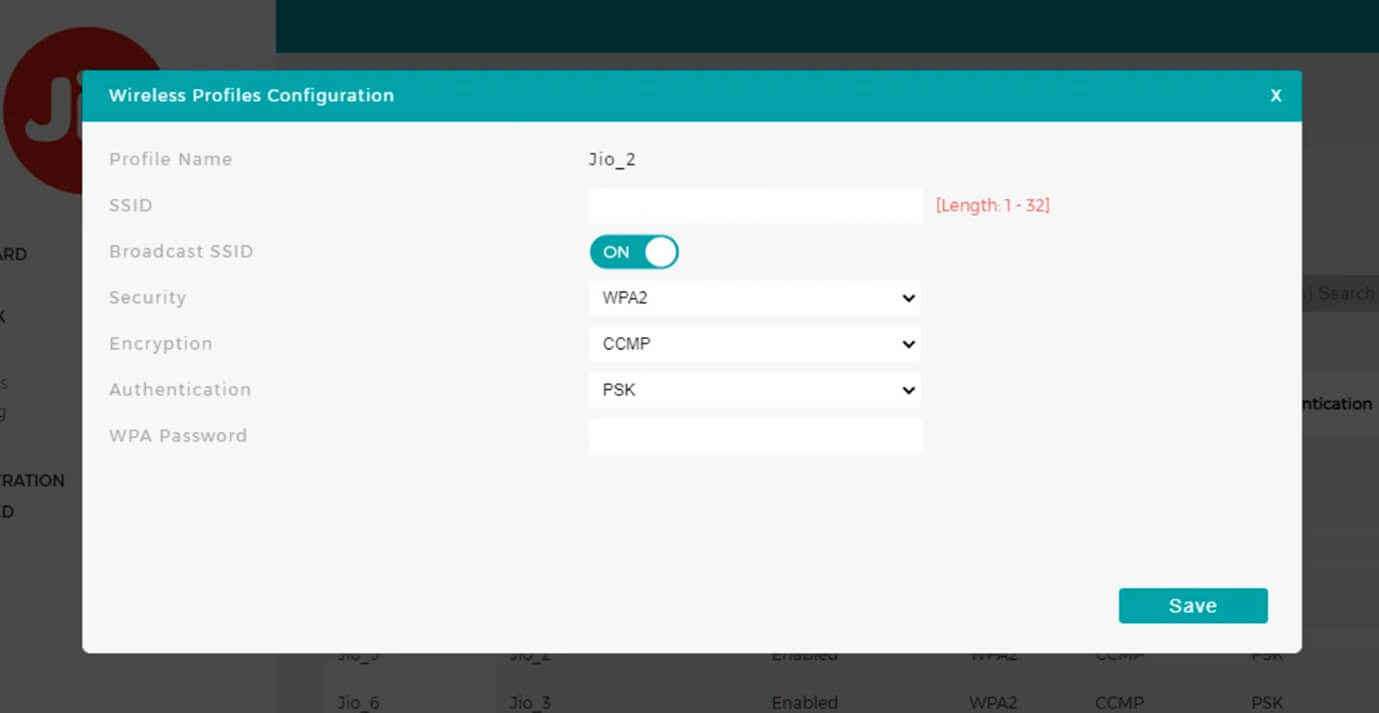Click the Jio_3 cell in bottom row
Screen dimensions: 1379x713
530,702
